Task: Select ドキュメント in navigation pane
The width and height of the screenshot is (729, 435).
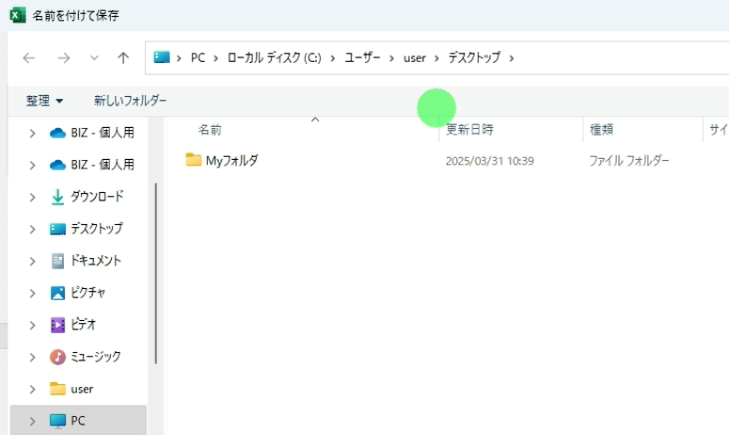Action: tap(96, 261)
